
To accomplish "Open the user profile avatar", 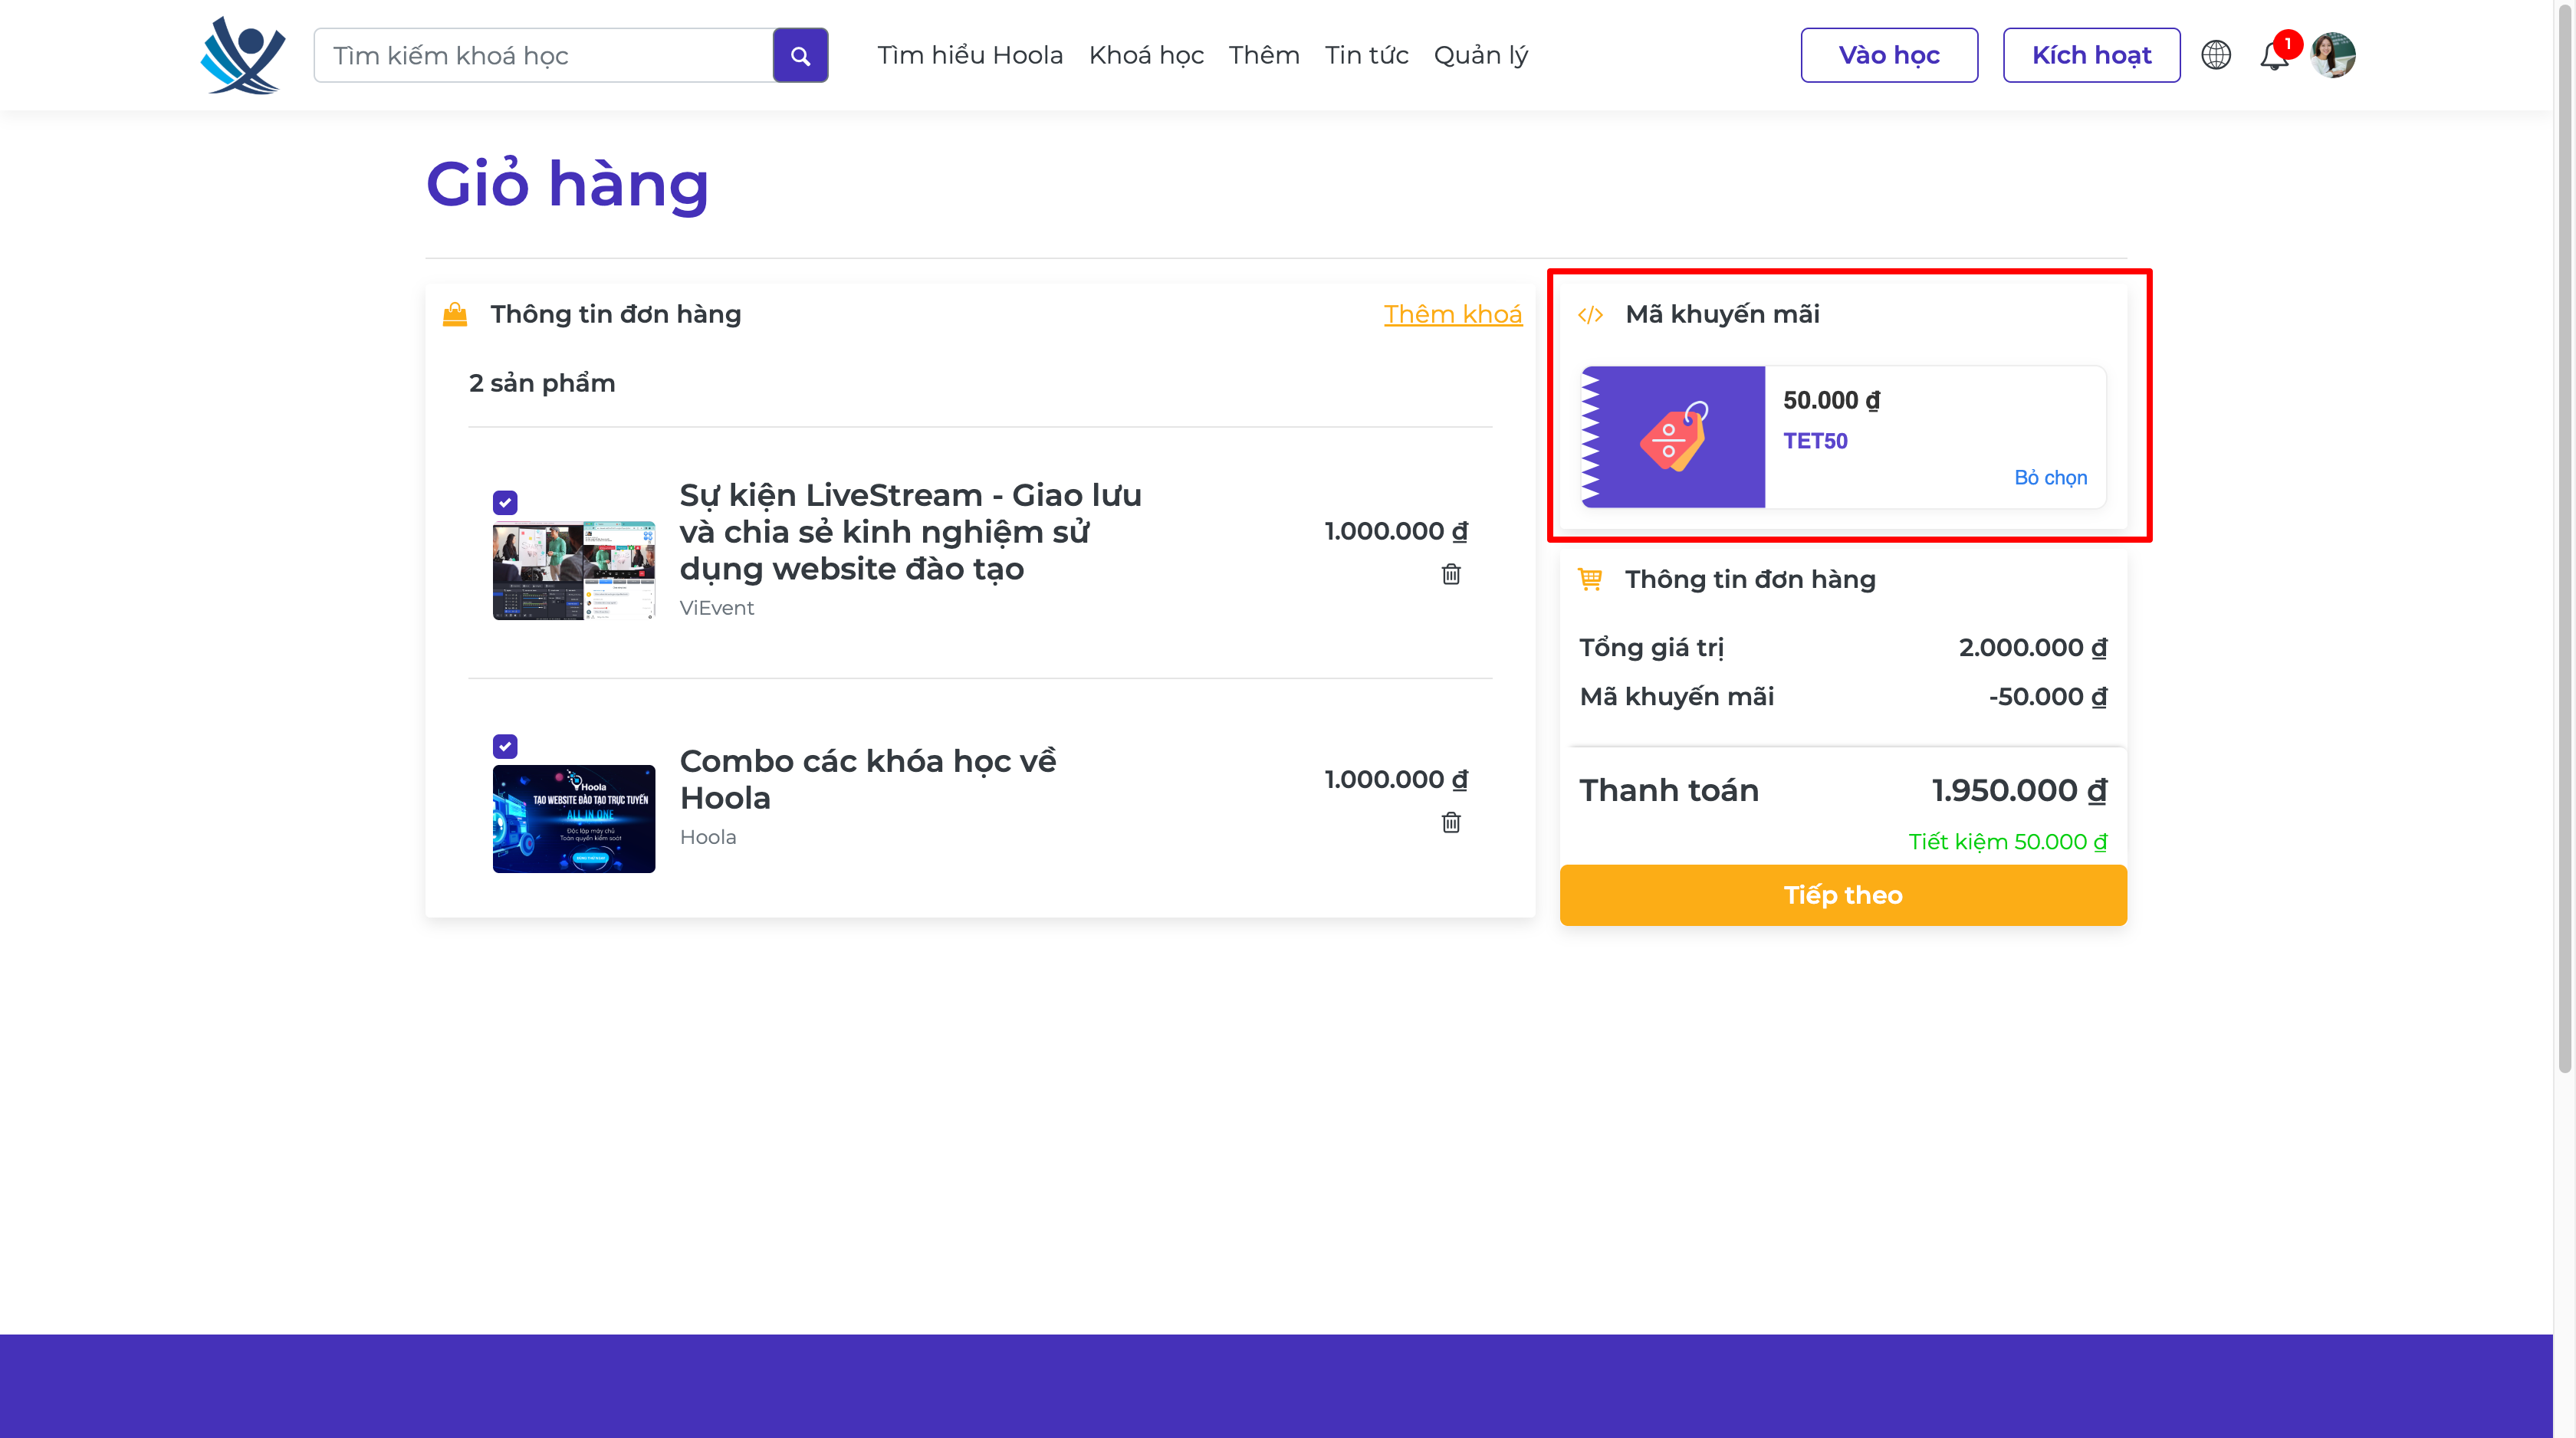I will coord(2333,55).
